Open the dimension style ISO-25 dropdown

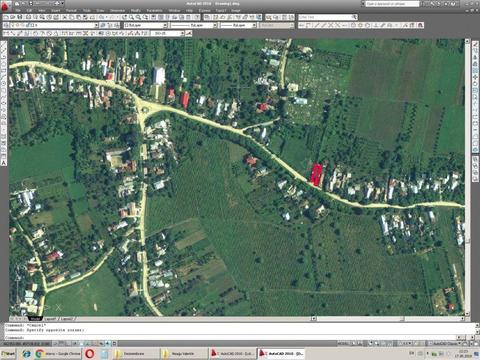click(x=167, y=33)
